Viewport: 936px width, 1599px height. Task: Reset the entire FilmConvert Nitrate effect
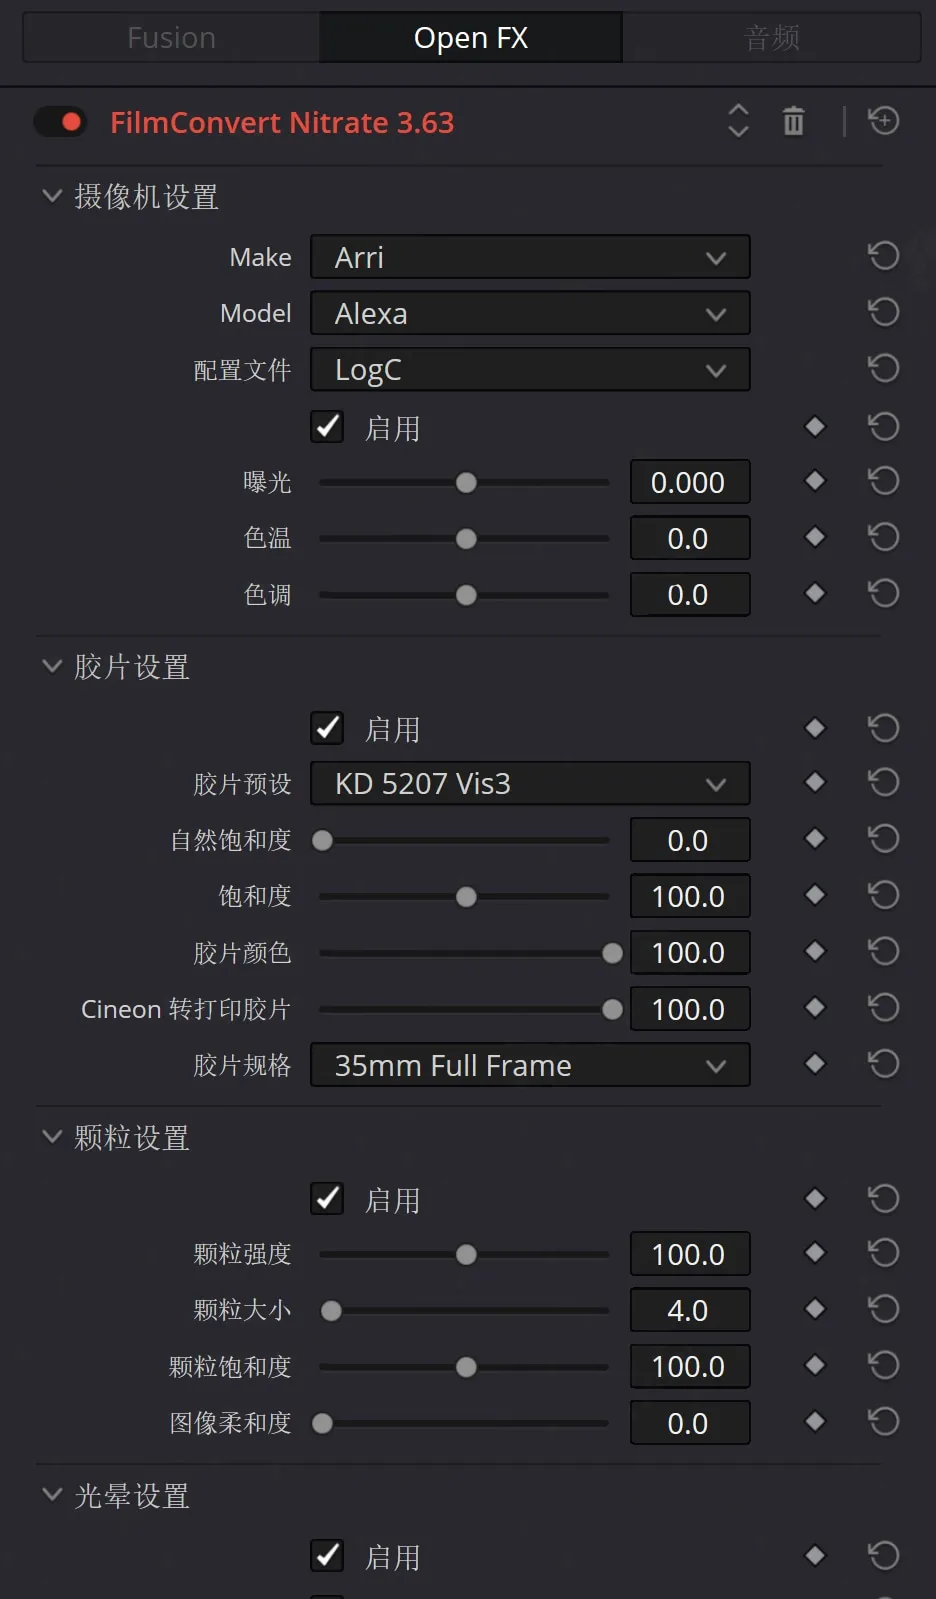[x=883, y=122]
